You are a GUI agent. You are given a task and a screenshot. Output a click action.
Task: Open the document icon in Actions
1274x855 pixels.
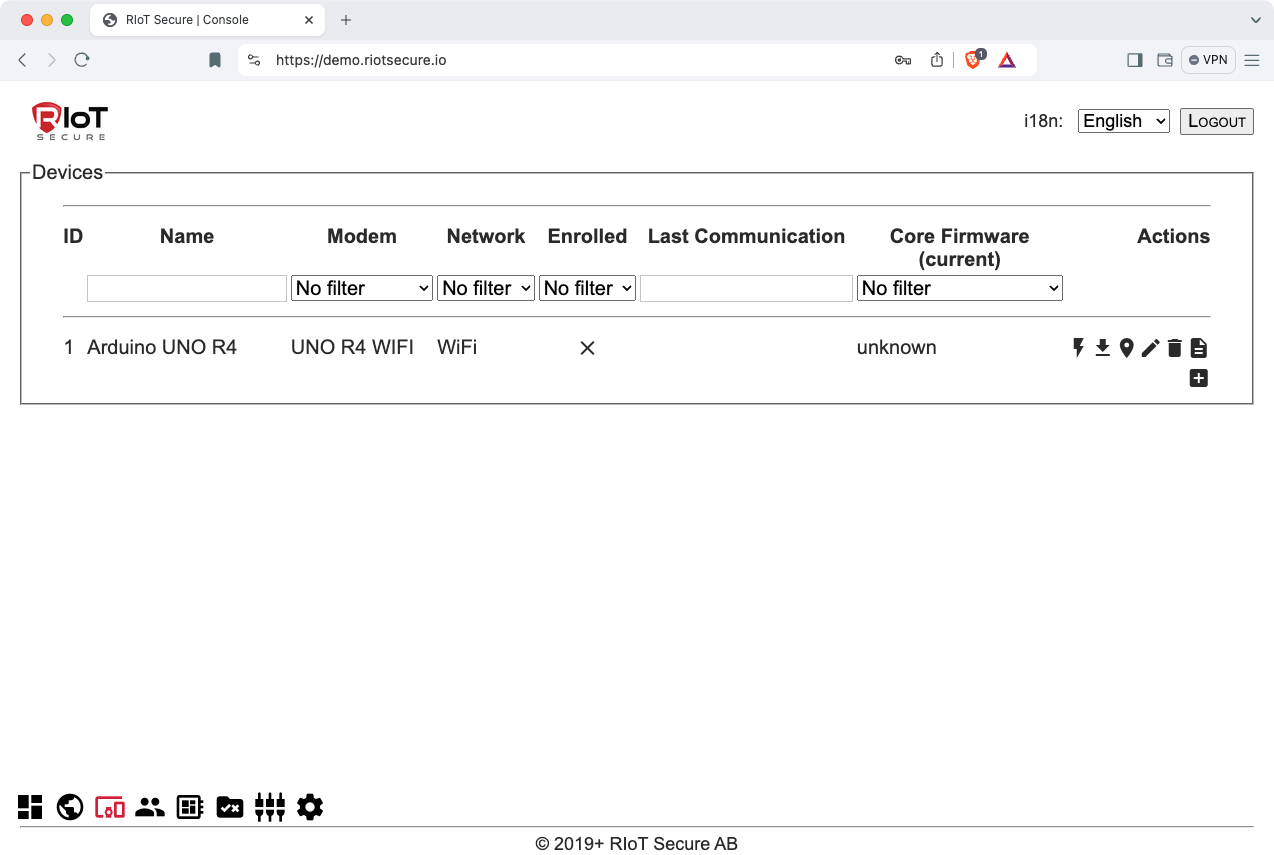point(1198,348)
